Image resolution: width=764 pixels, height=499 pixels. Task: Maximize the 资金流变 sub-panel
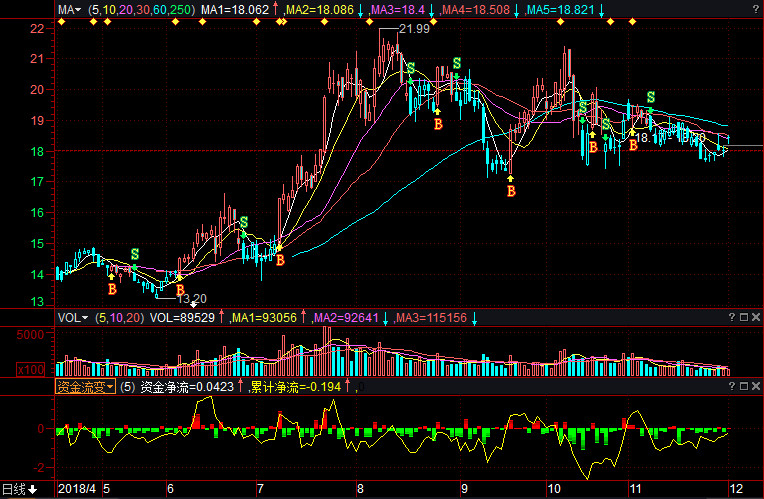[744, 386]
